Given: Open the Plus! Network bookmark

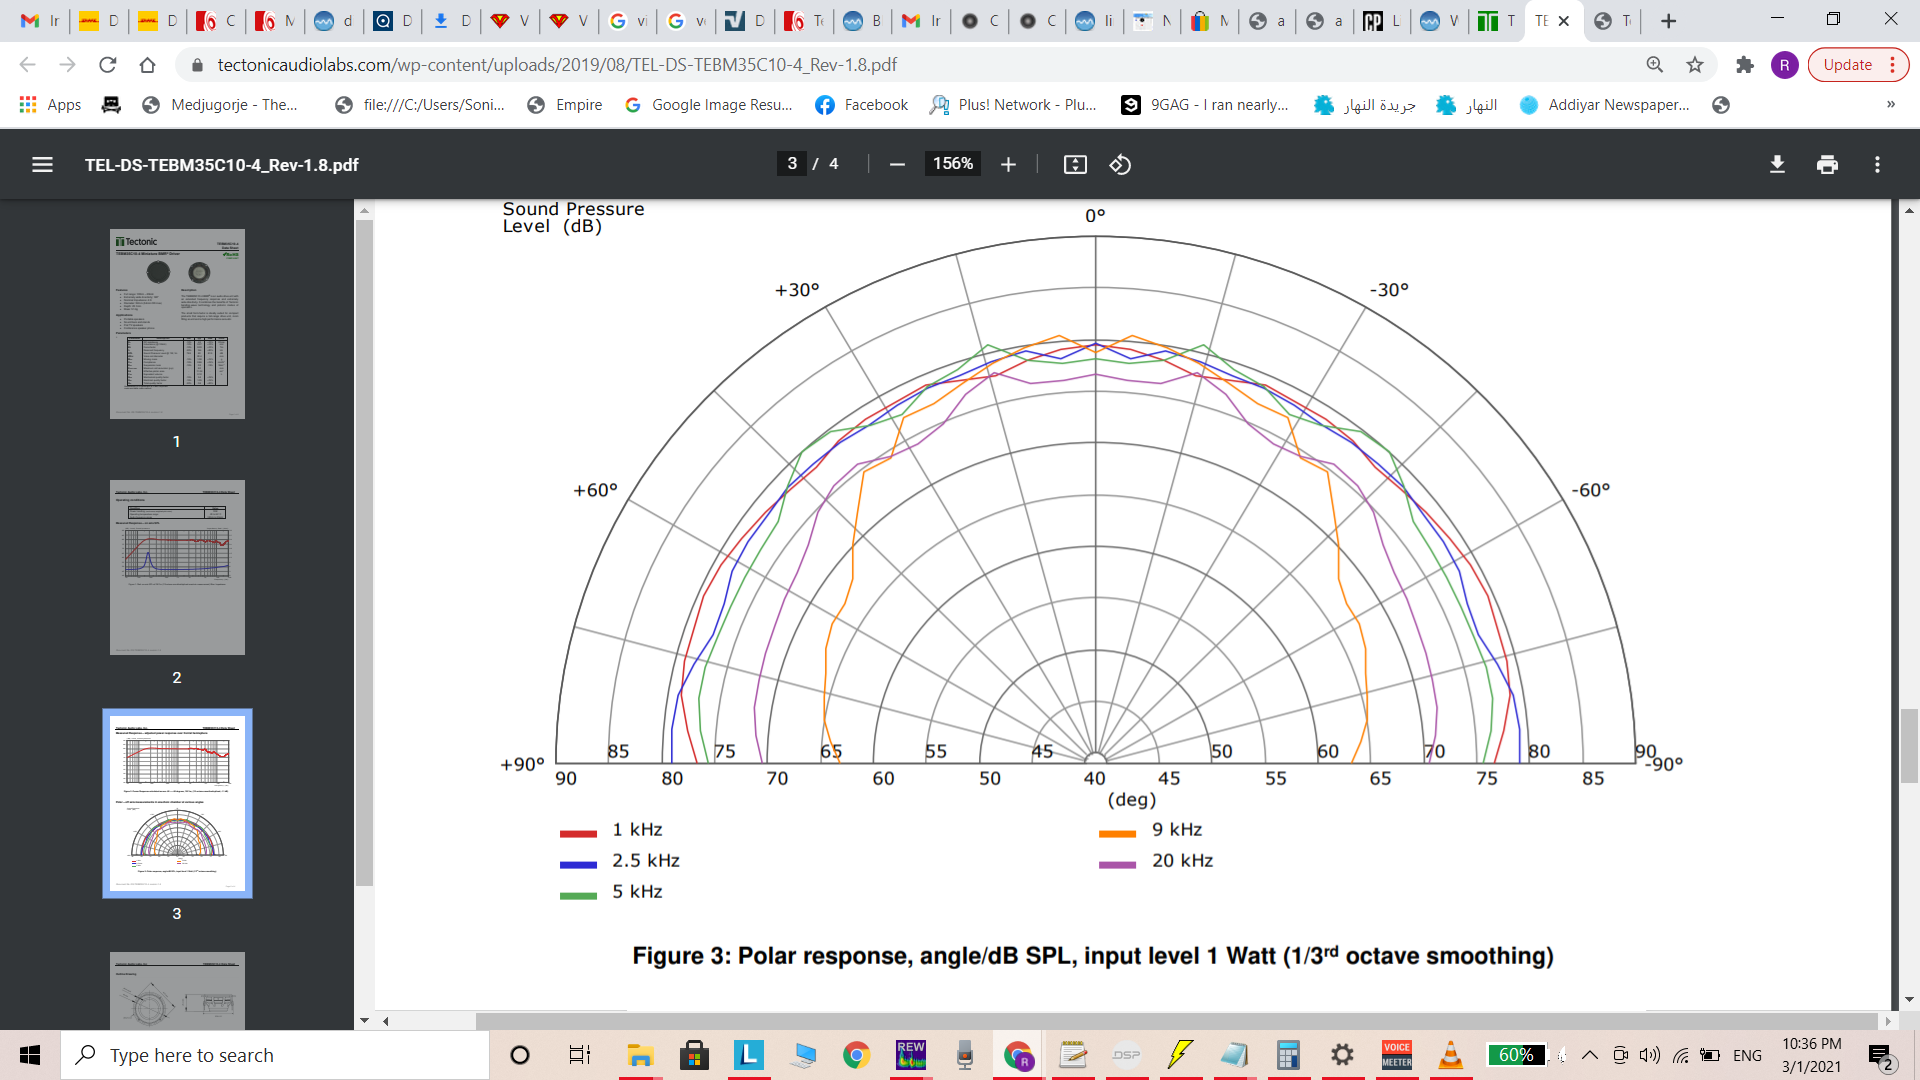Looking at the screenshot, I should tap(1013, 105).
